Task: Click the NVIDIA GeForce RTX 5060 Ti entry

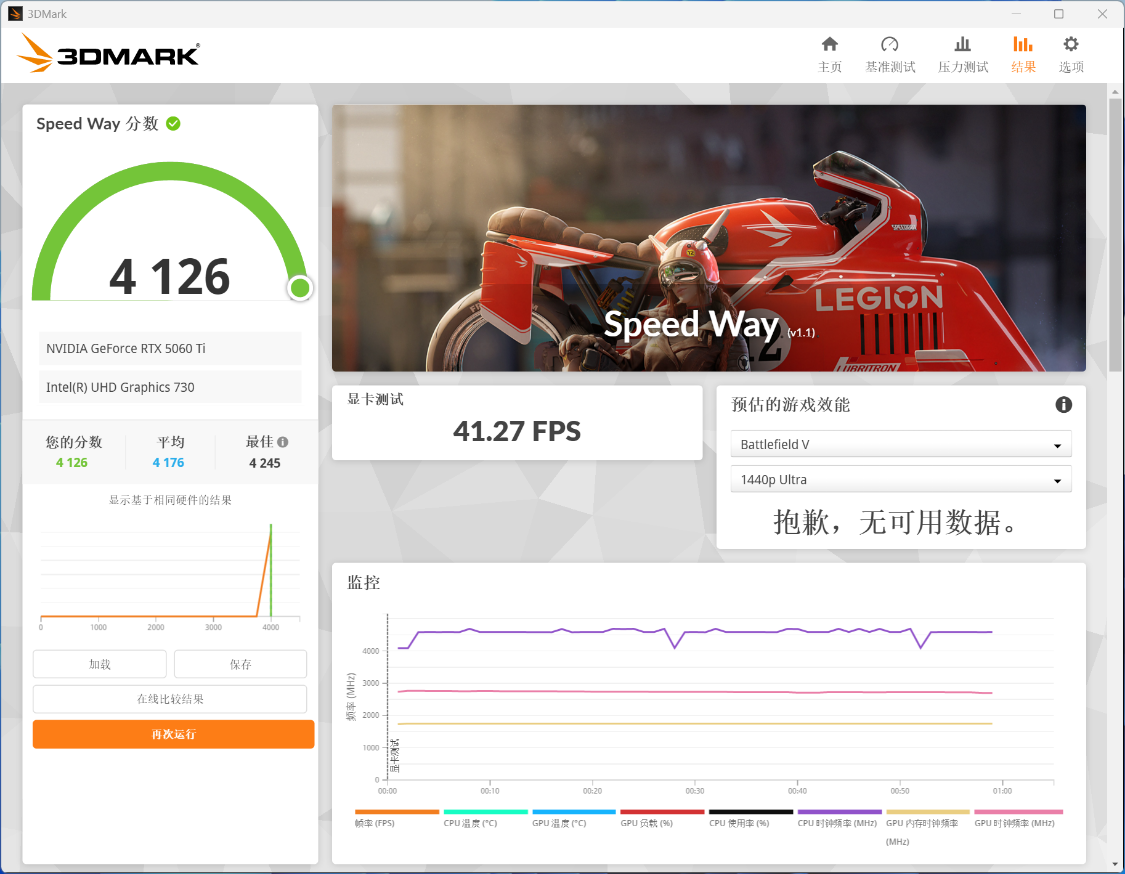Action: pyautogui.click(x=170, y=348)
